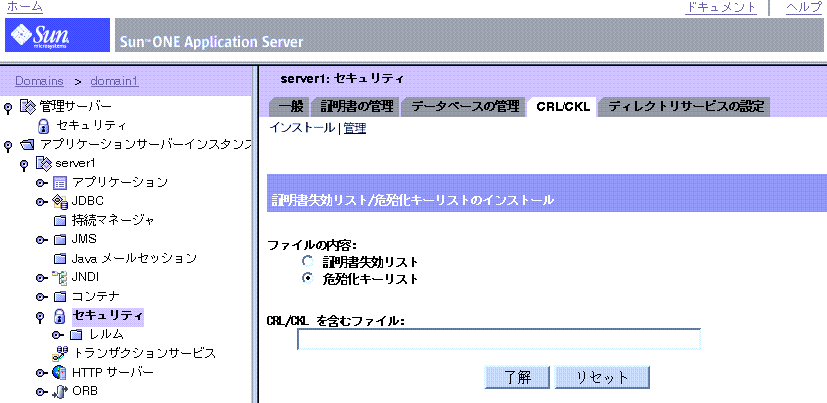Expand the アプリケーション tree node

(43, 183)
